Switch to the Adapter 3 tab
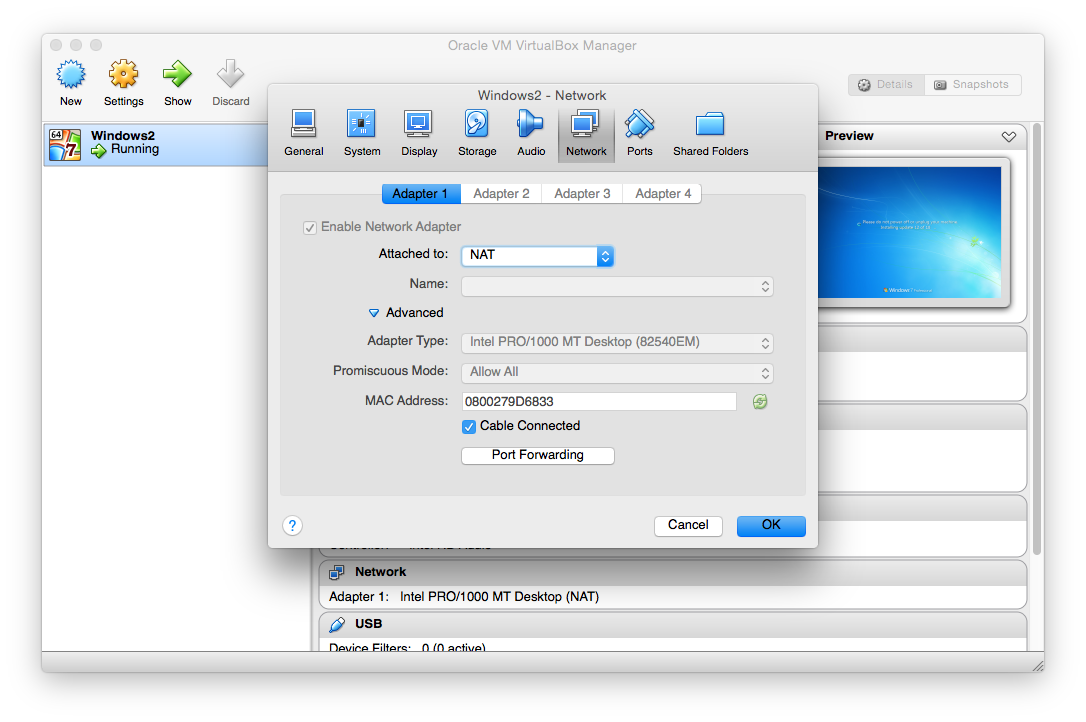The width and height of the screenshot is (1086, 722). [x=582, y=194]
